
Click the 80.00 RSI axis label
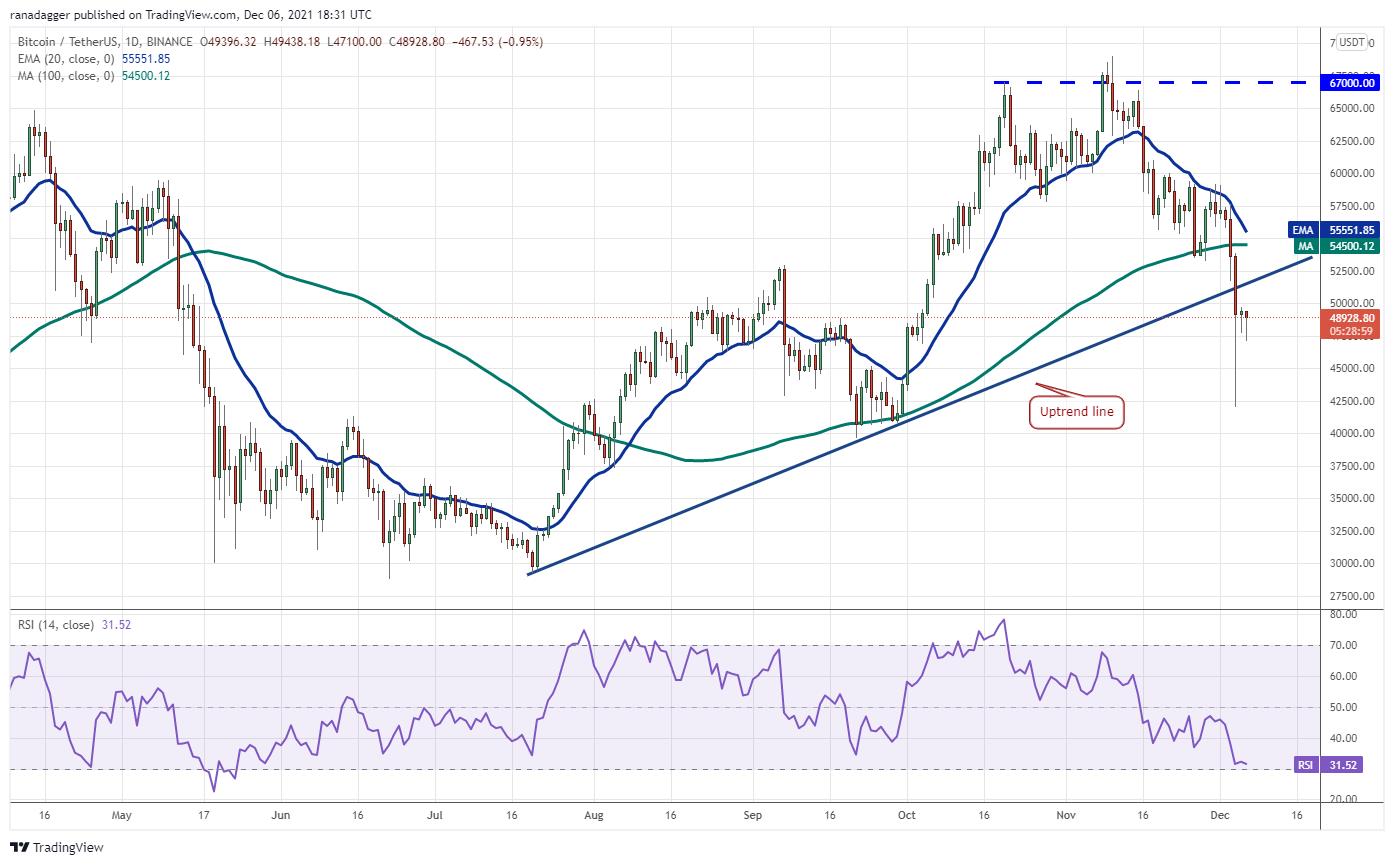(1343, 615)
